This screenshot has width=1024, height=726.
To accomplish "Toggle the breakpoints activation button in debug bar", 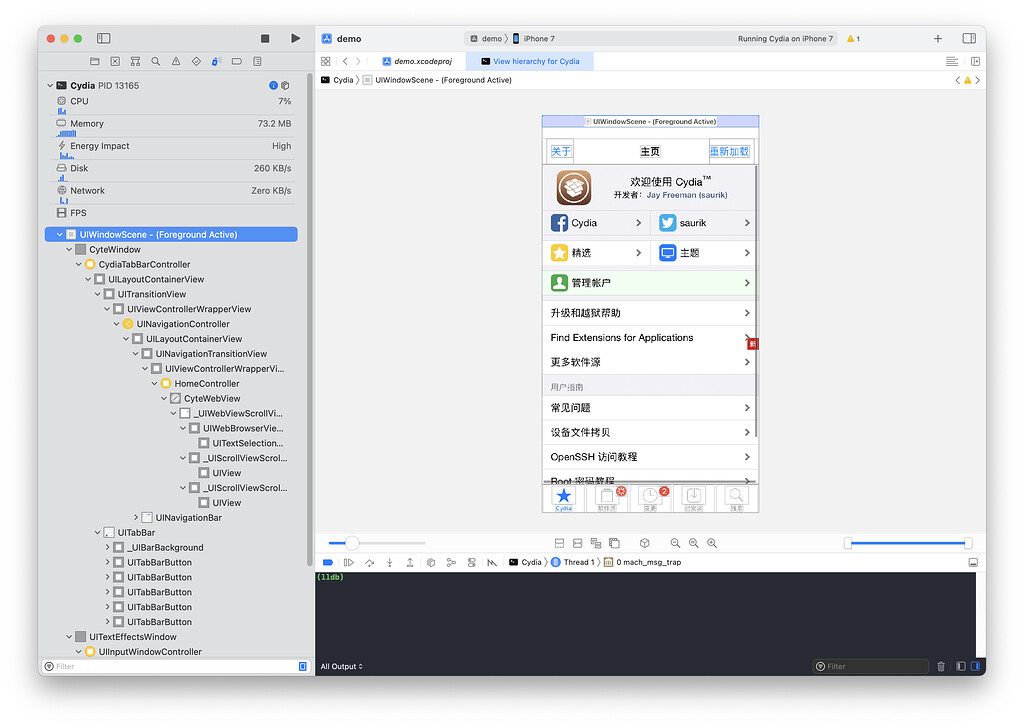I will (328, 562).
